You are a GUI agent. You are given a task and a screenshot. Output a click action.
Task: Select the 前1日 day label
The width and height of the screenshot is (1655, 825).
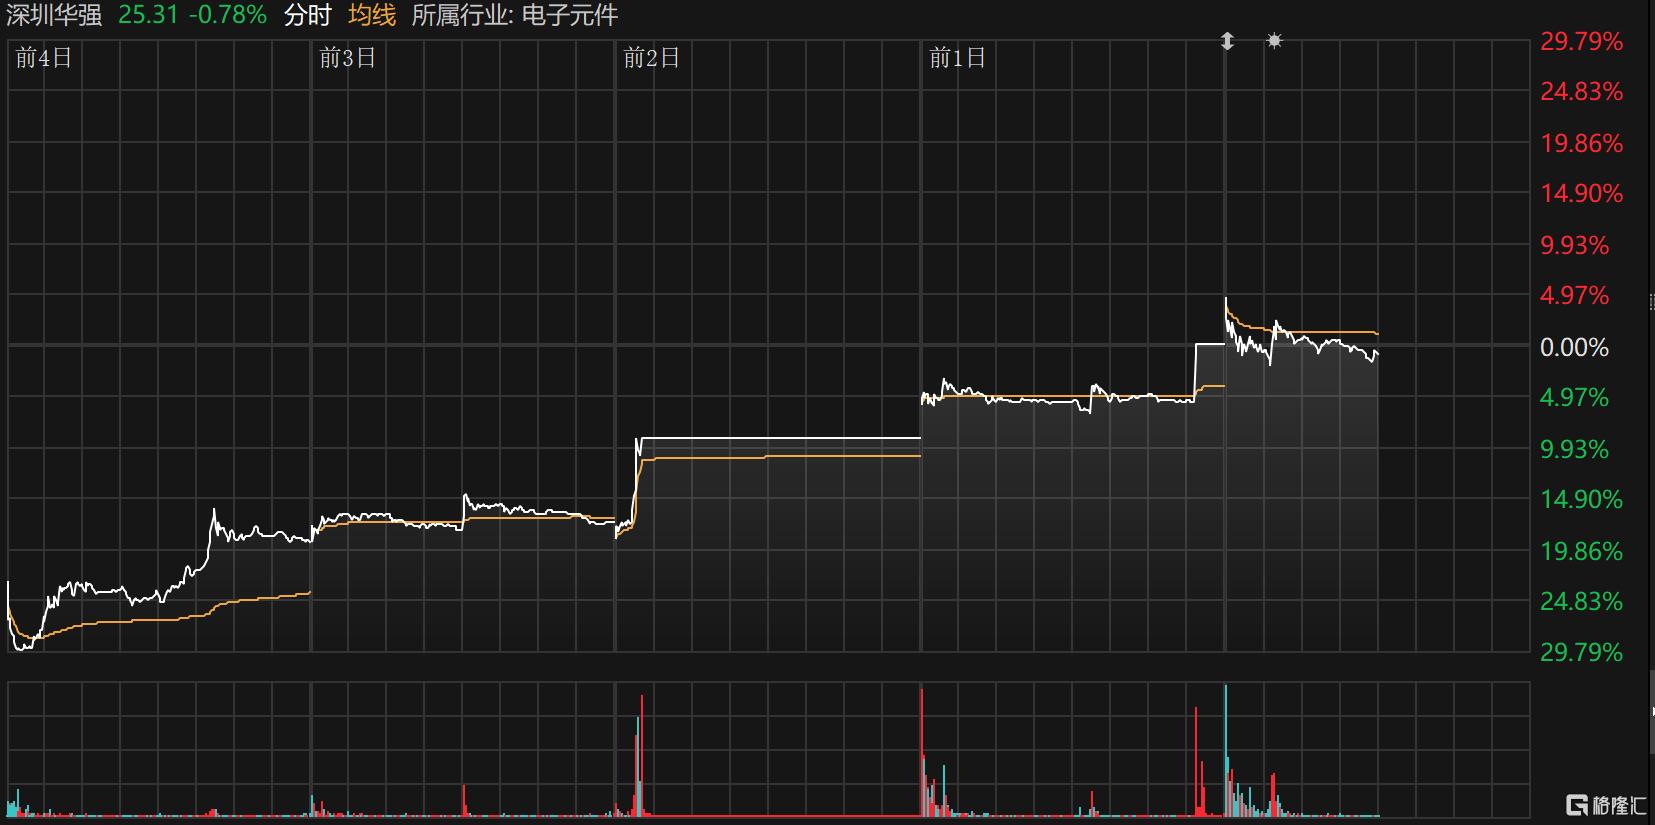[958, 58]
